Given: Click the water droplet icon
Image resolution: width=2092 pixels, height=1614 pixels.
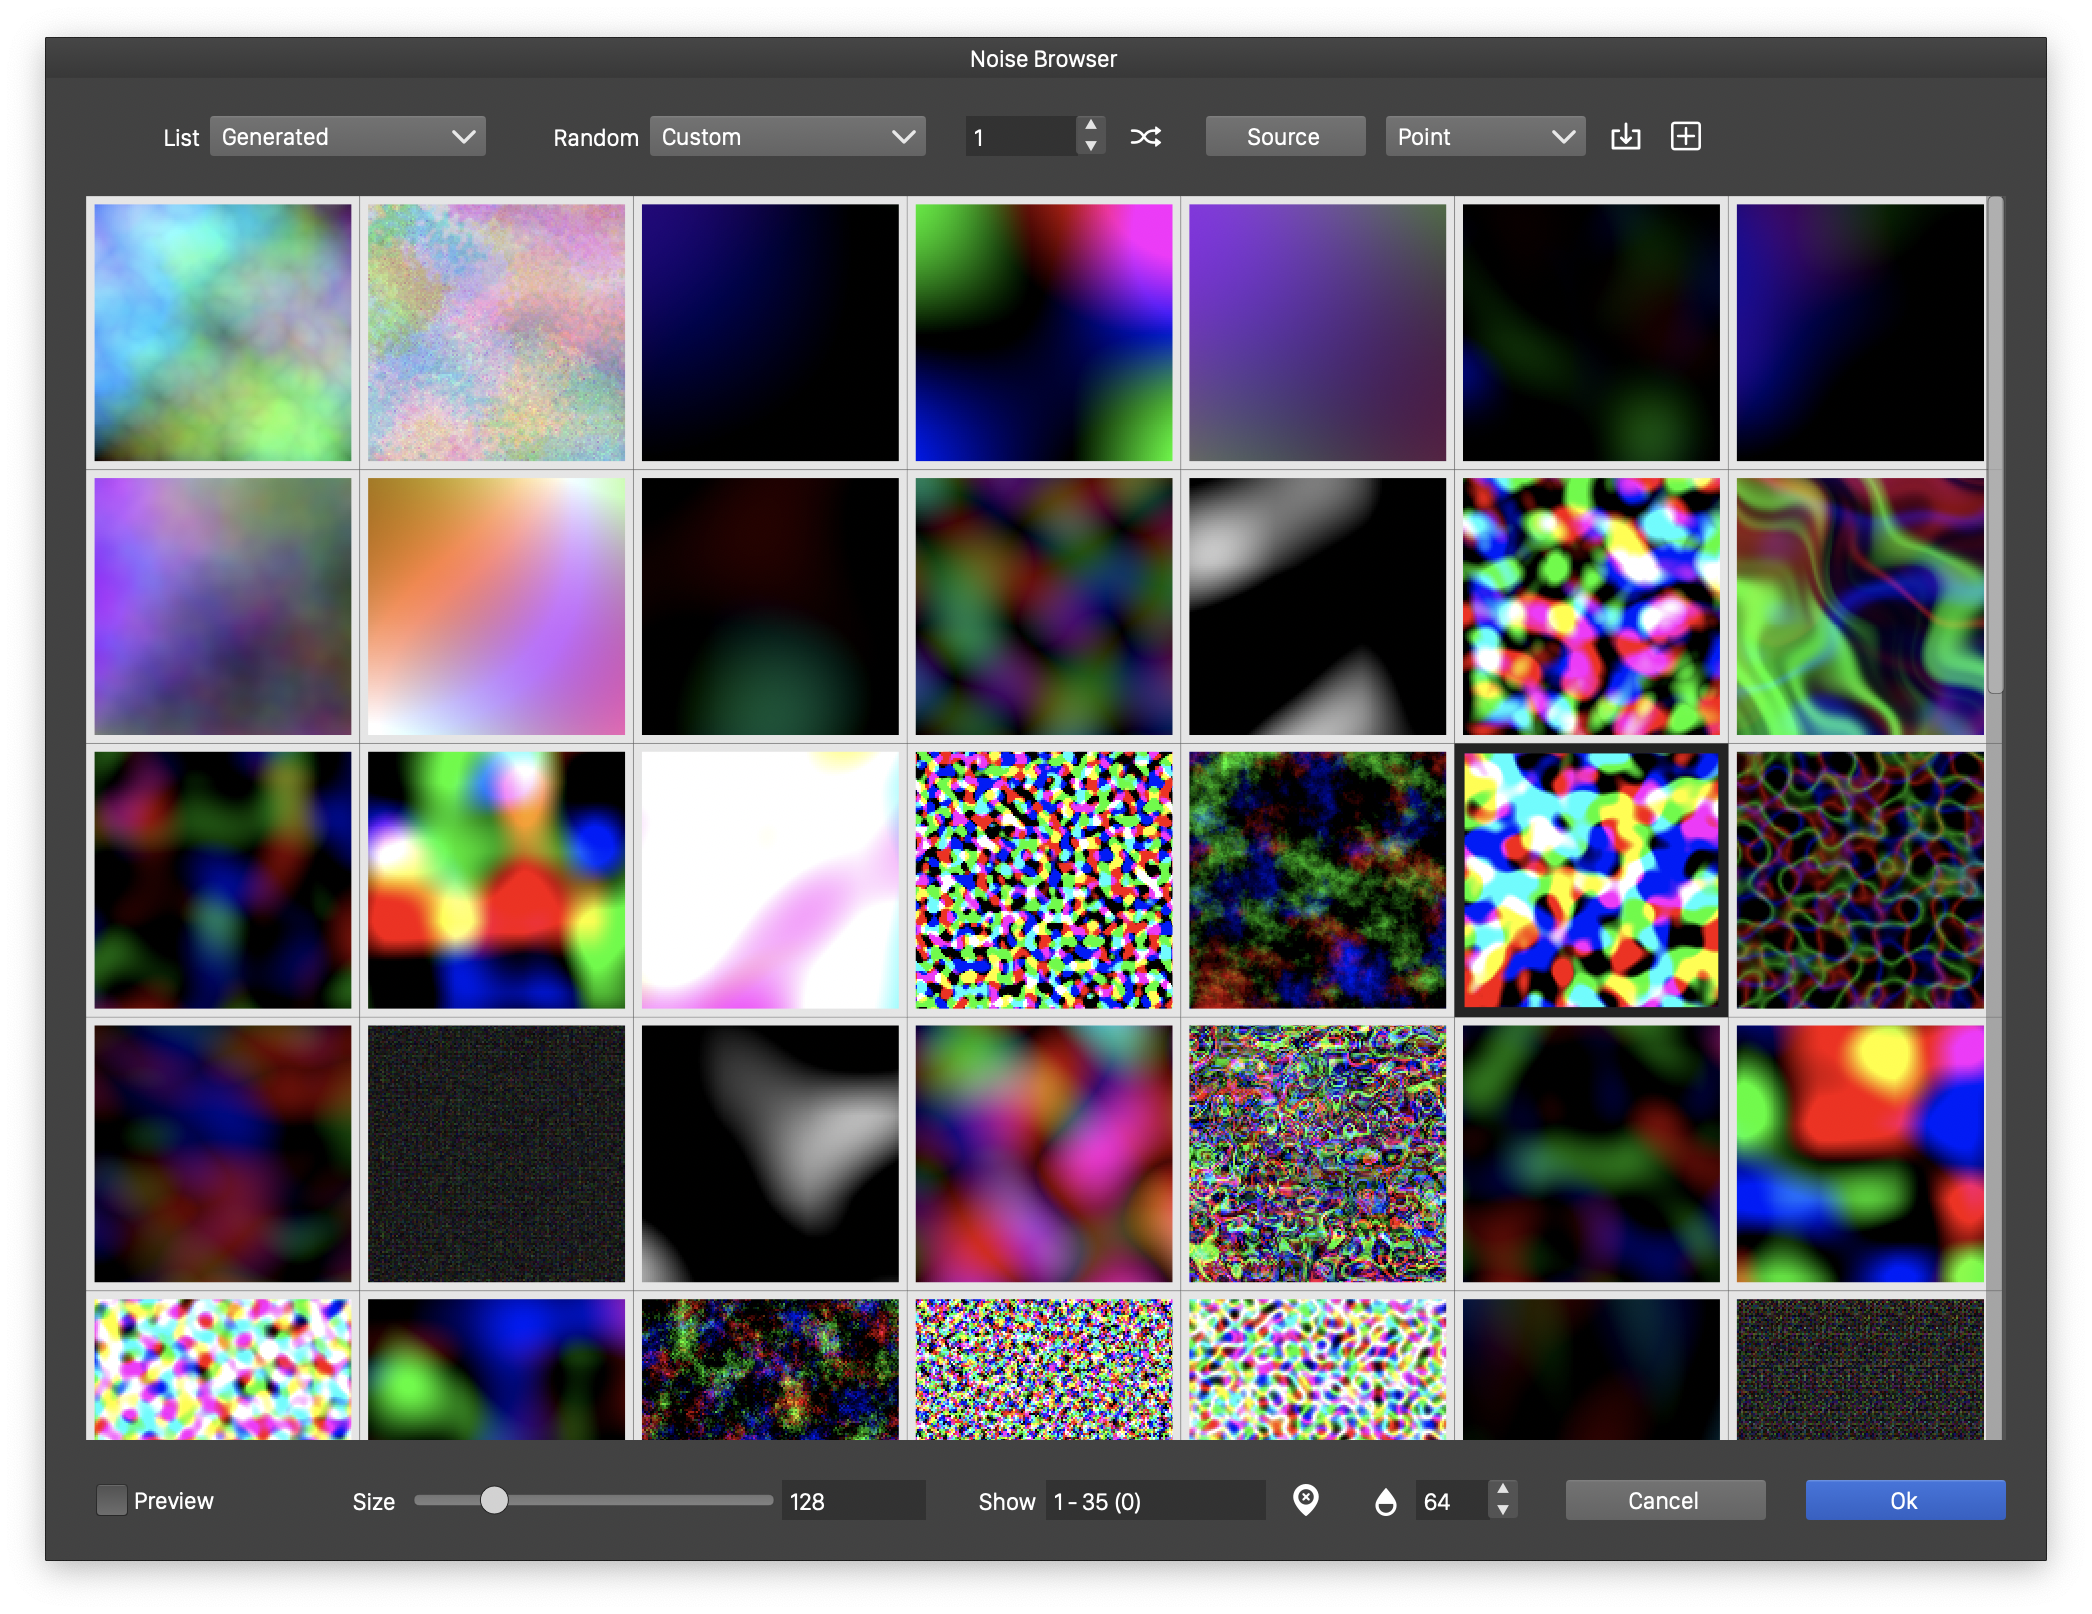Looking at the screenshot, I should click(1385, 1501).
